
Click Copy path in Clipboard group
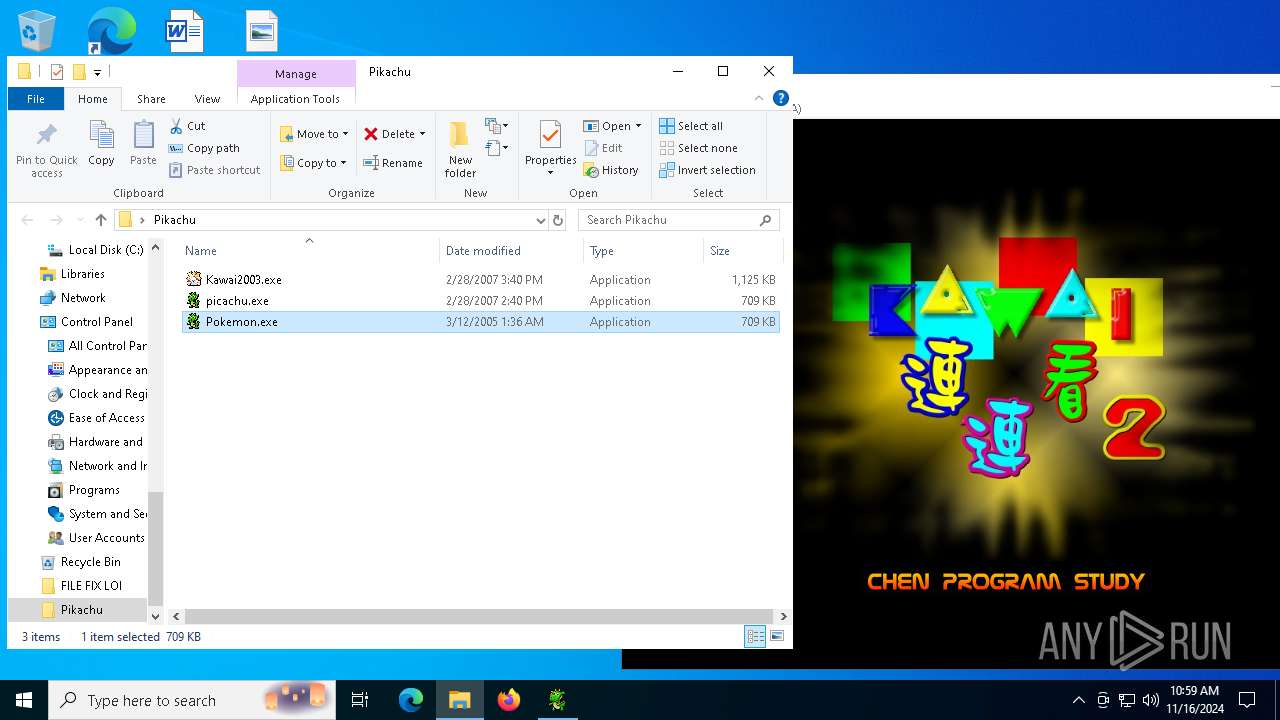pos(204,148)
